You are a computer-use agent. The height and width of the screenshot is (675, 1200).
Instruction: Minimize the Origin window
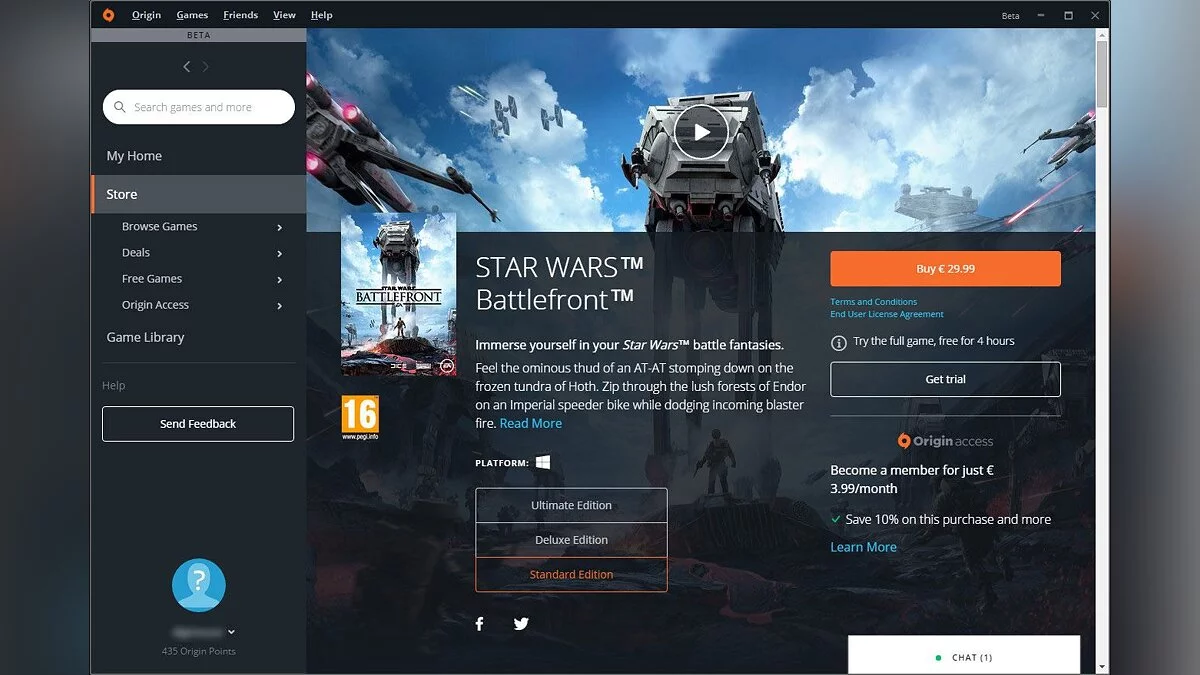click(1043, 16)
